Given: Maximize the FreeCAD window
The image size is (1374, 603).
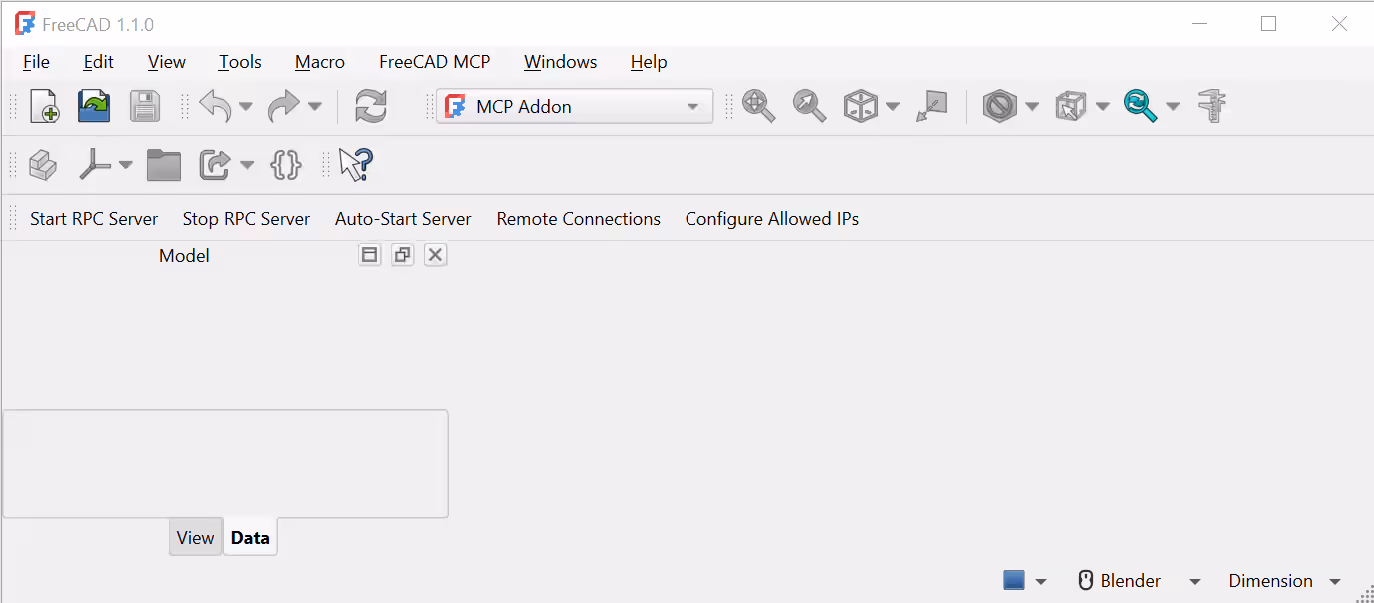Looking at the screenshot, I should [1268, 24].
